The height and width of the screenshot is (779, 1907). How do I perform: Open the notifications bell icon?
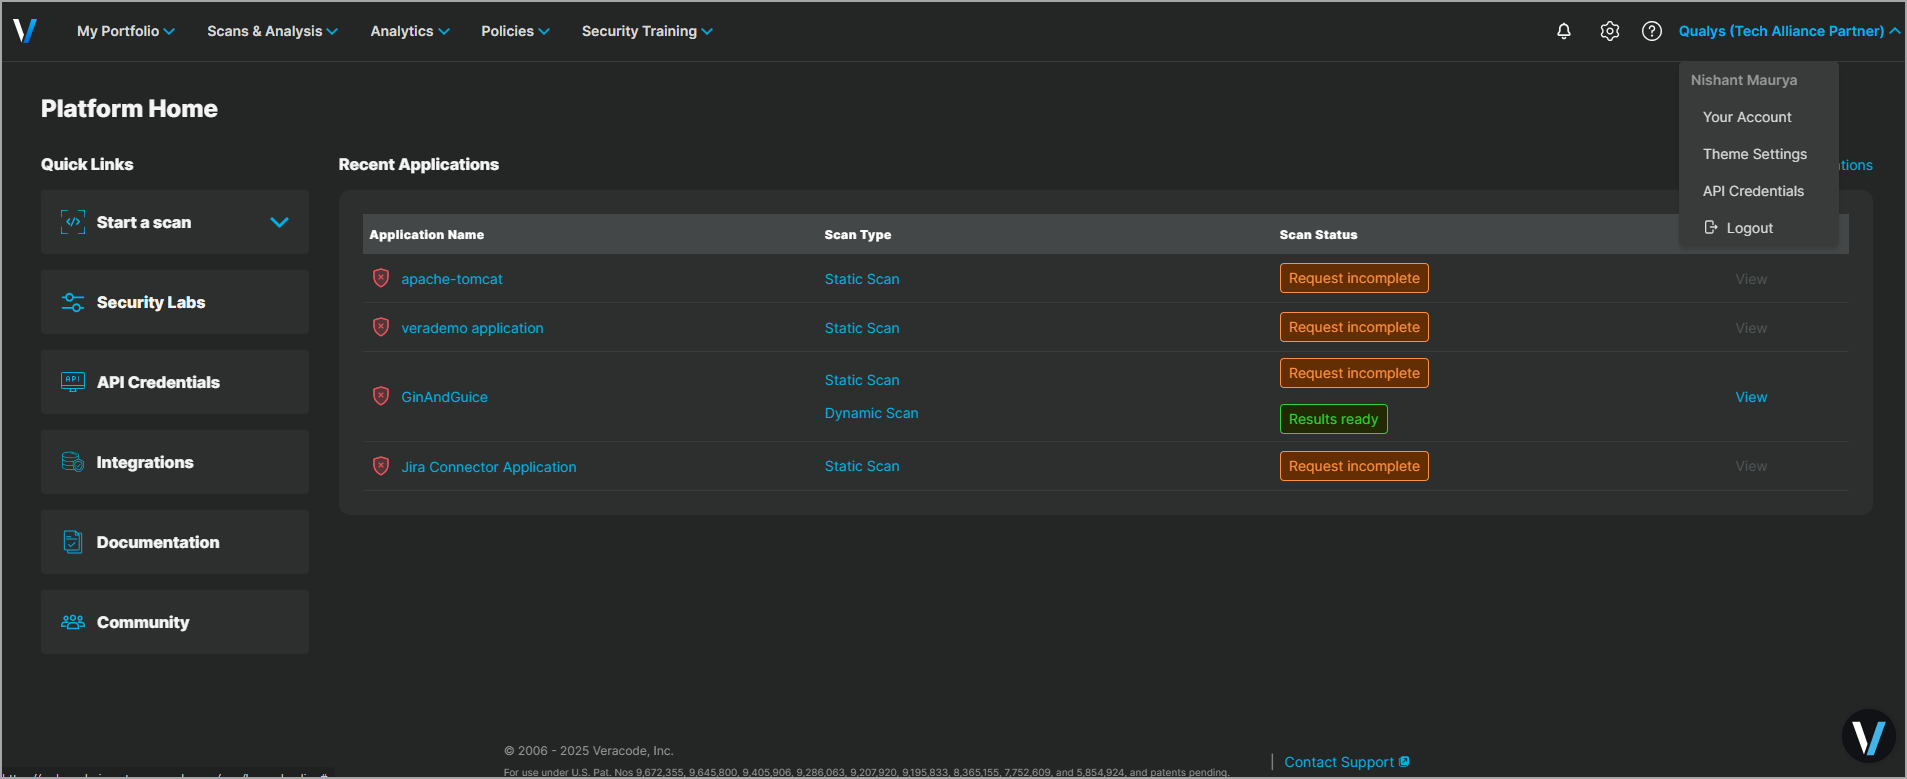tap(1564, 31)
